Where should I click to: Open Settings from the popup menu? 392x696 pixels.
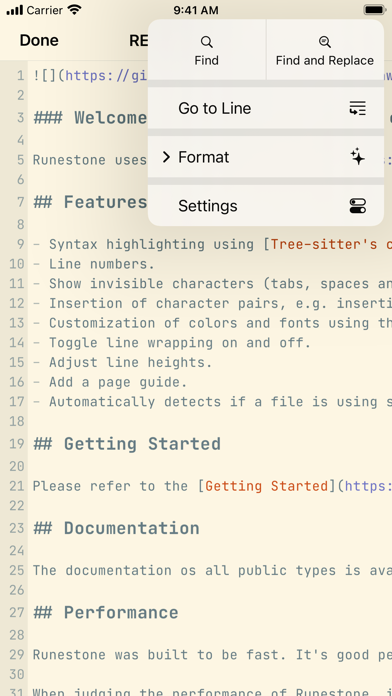click(x=265, y=206)
